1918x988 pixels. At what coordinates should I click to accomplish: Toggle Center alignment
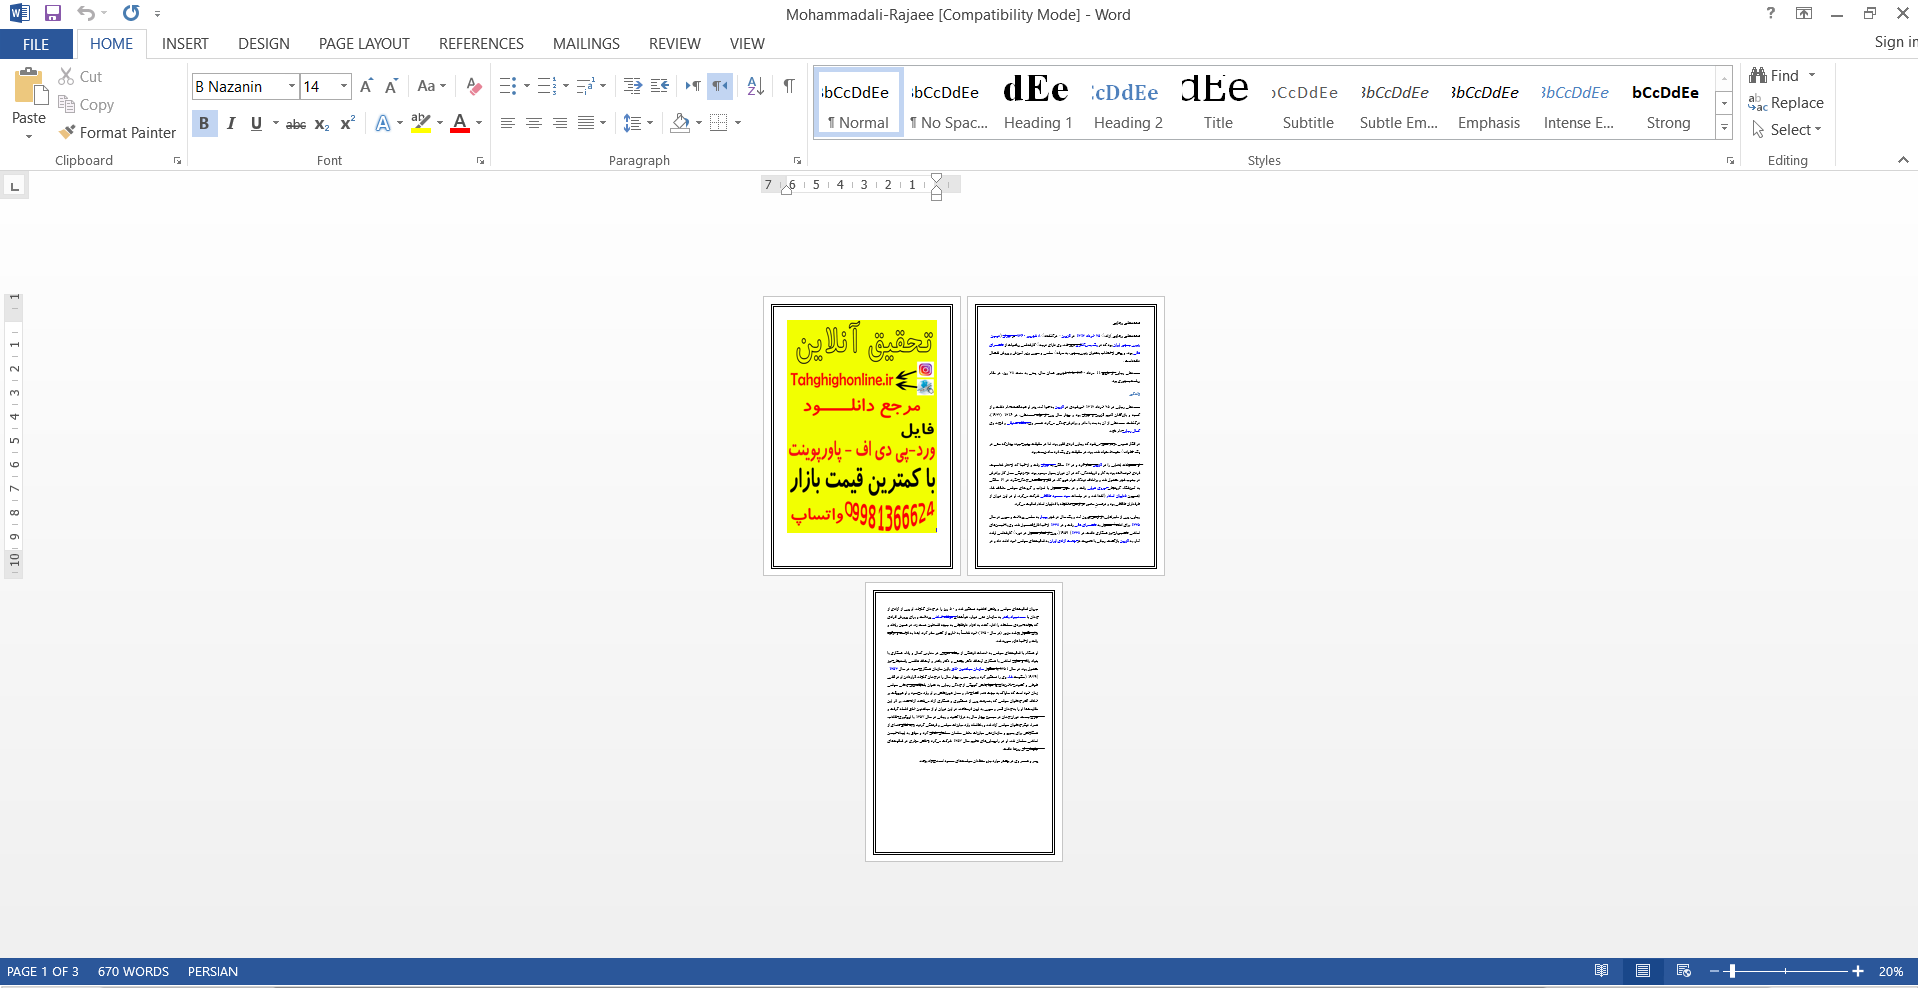click(534, 123)
